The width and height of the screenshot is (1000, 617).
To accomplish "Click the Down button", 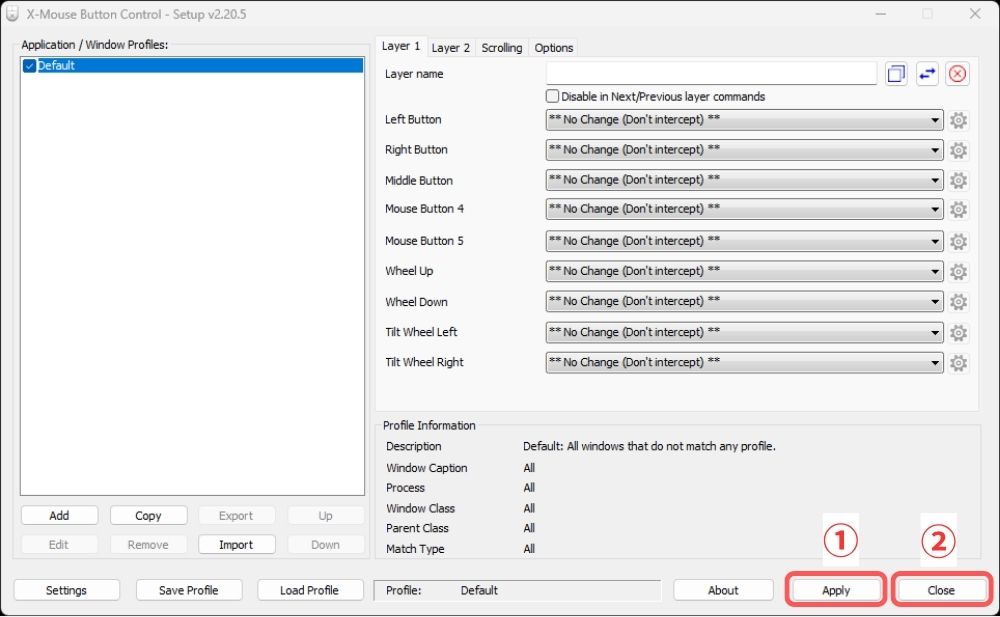I will [x=325, y=545].
